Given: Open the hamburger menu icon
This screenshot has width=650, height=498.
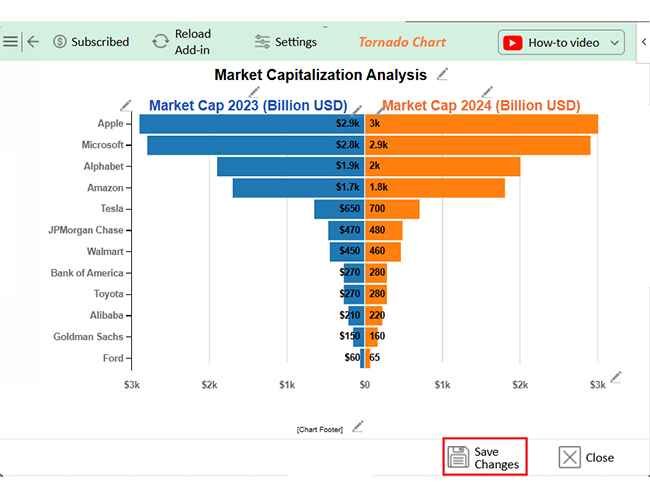Looking at the screenshot, I should pyautogui.click(x=10, y=41).
